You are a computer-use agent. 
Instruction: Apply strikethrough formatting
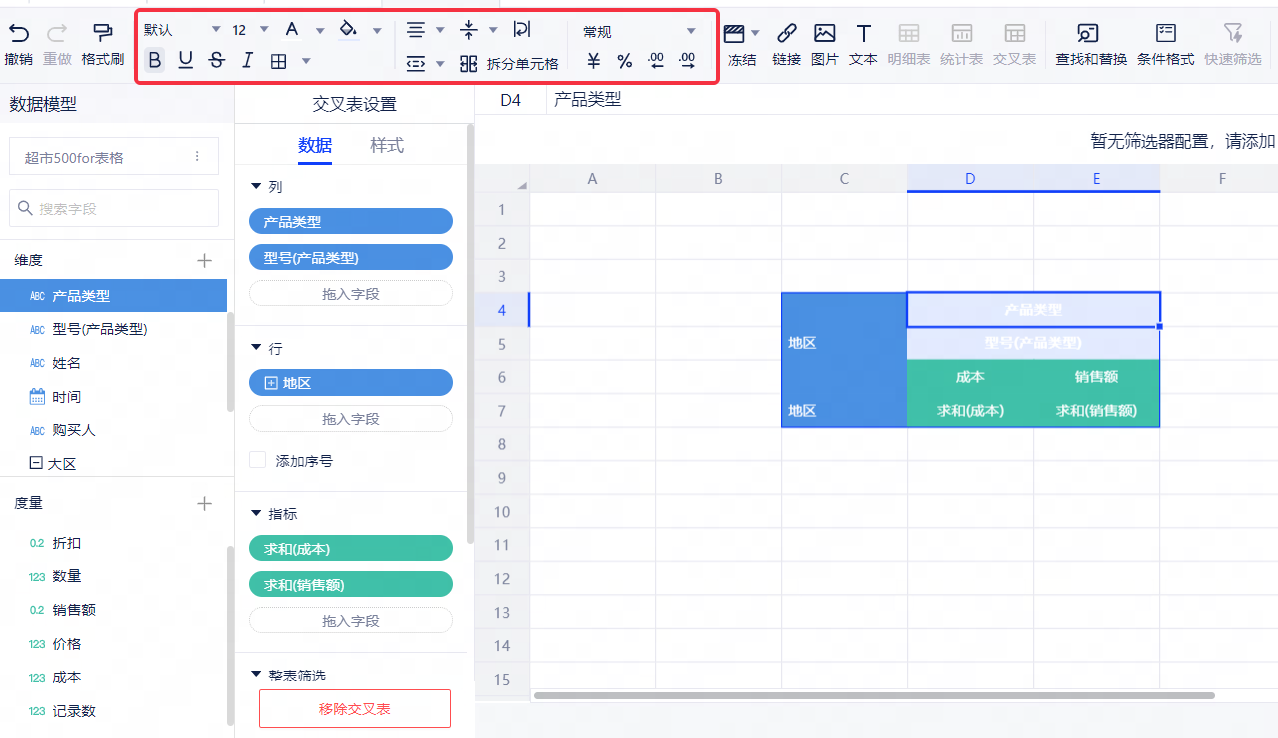tap(217, 61)
